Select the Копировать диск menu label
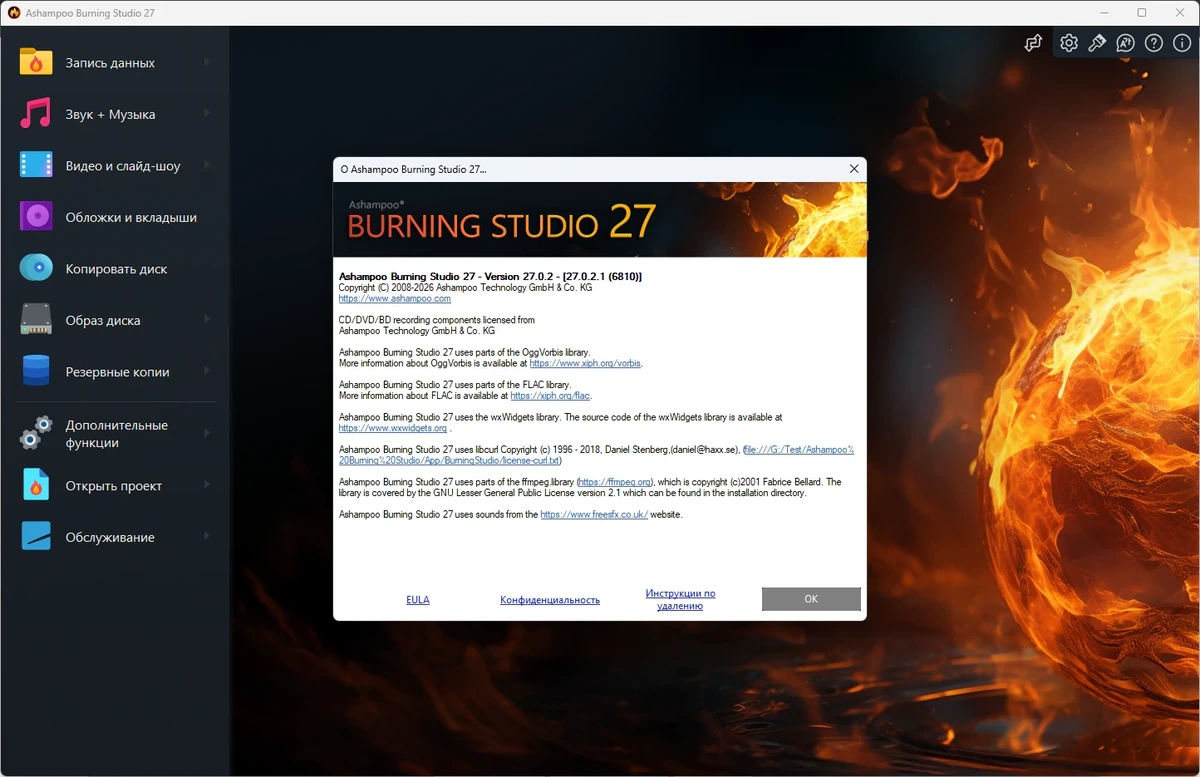The width and height of the screenshot is (1200, 777). [x=116, y=269]
